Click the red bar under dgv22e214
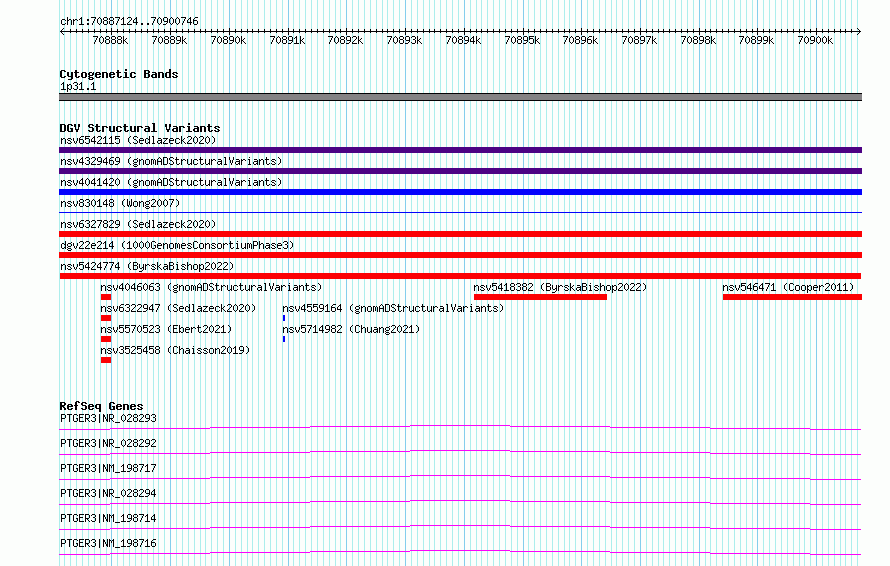 click(460, 255)
